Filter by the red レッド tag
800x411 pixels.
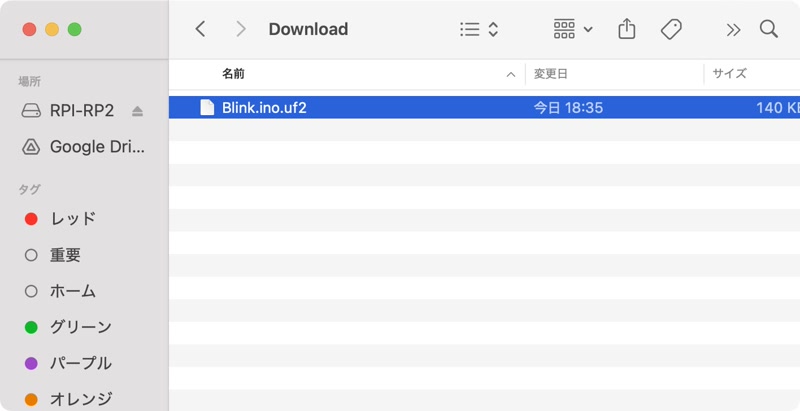tap(72, 219)
